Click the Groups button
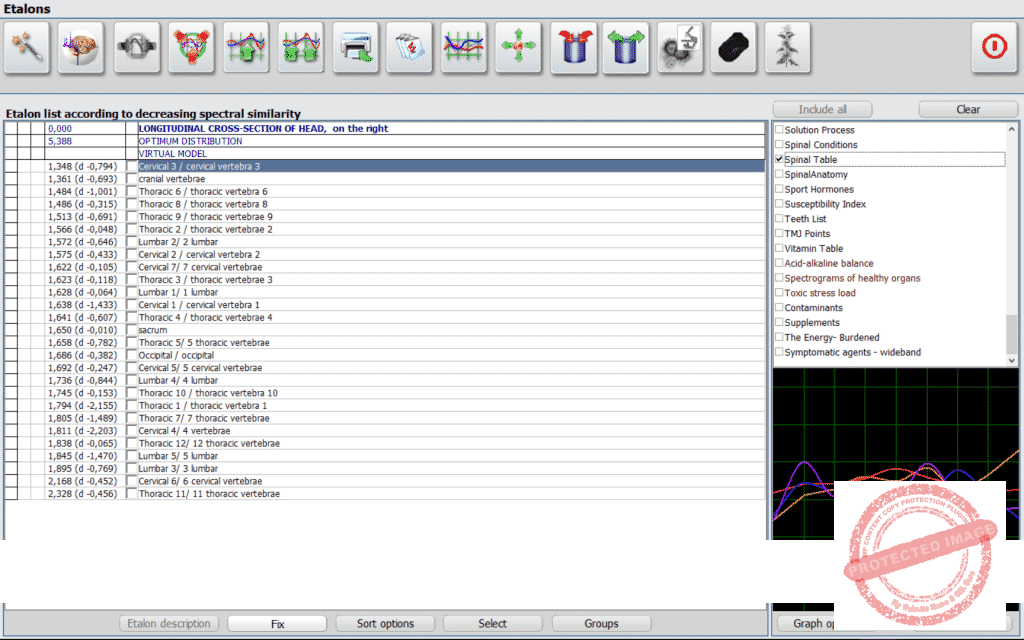 (x=601, y=623)
